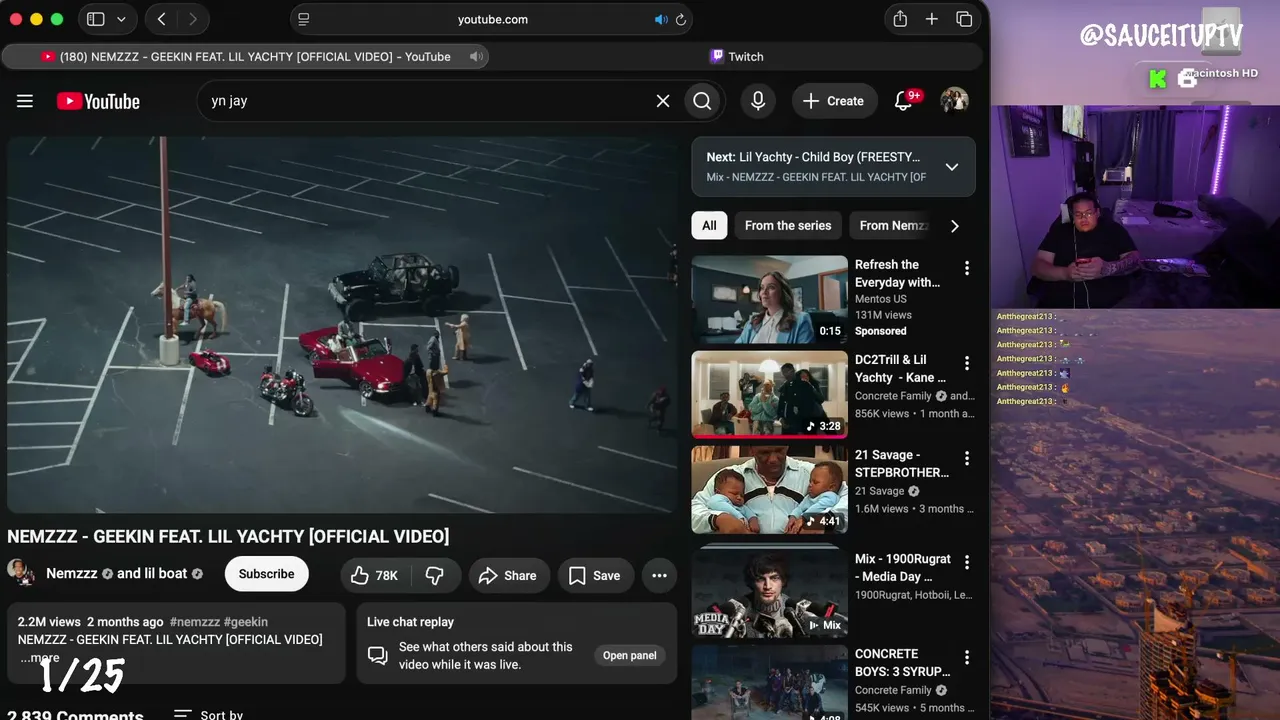Select the 'All' filter chip
Screen dimensions: 1280x720
[709, 225]
